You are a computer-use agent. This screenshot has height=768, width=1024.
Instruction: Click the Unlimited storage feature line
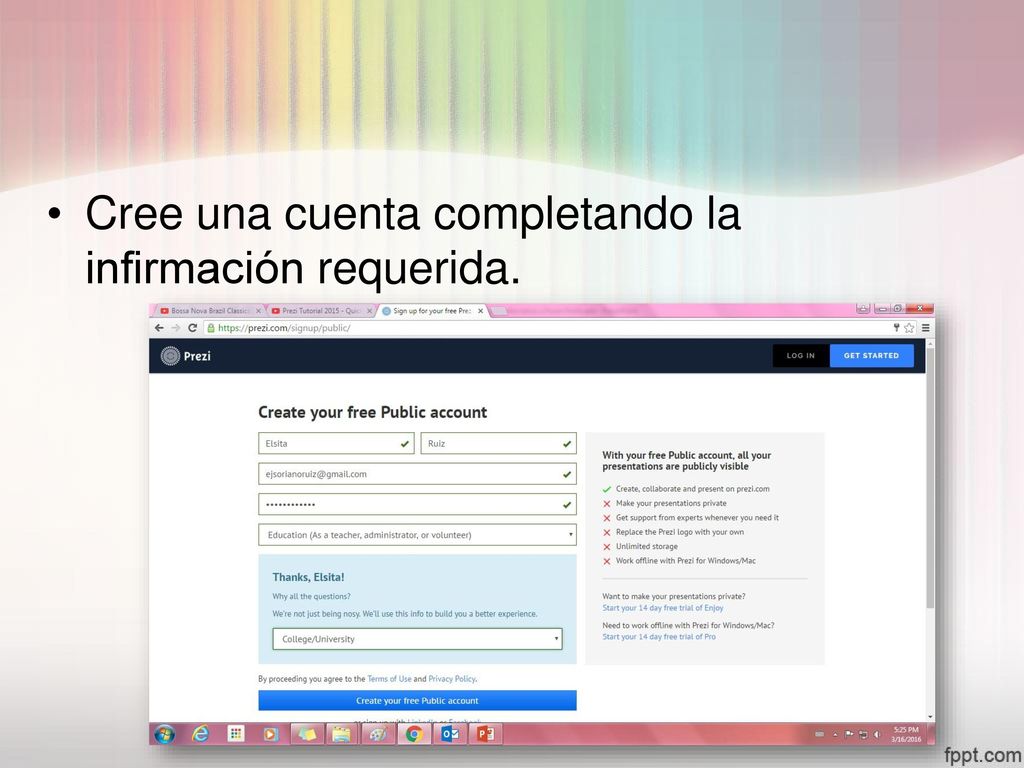coord(647,547)
